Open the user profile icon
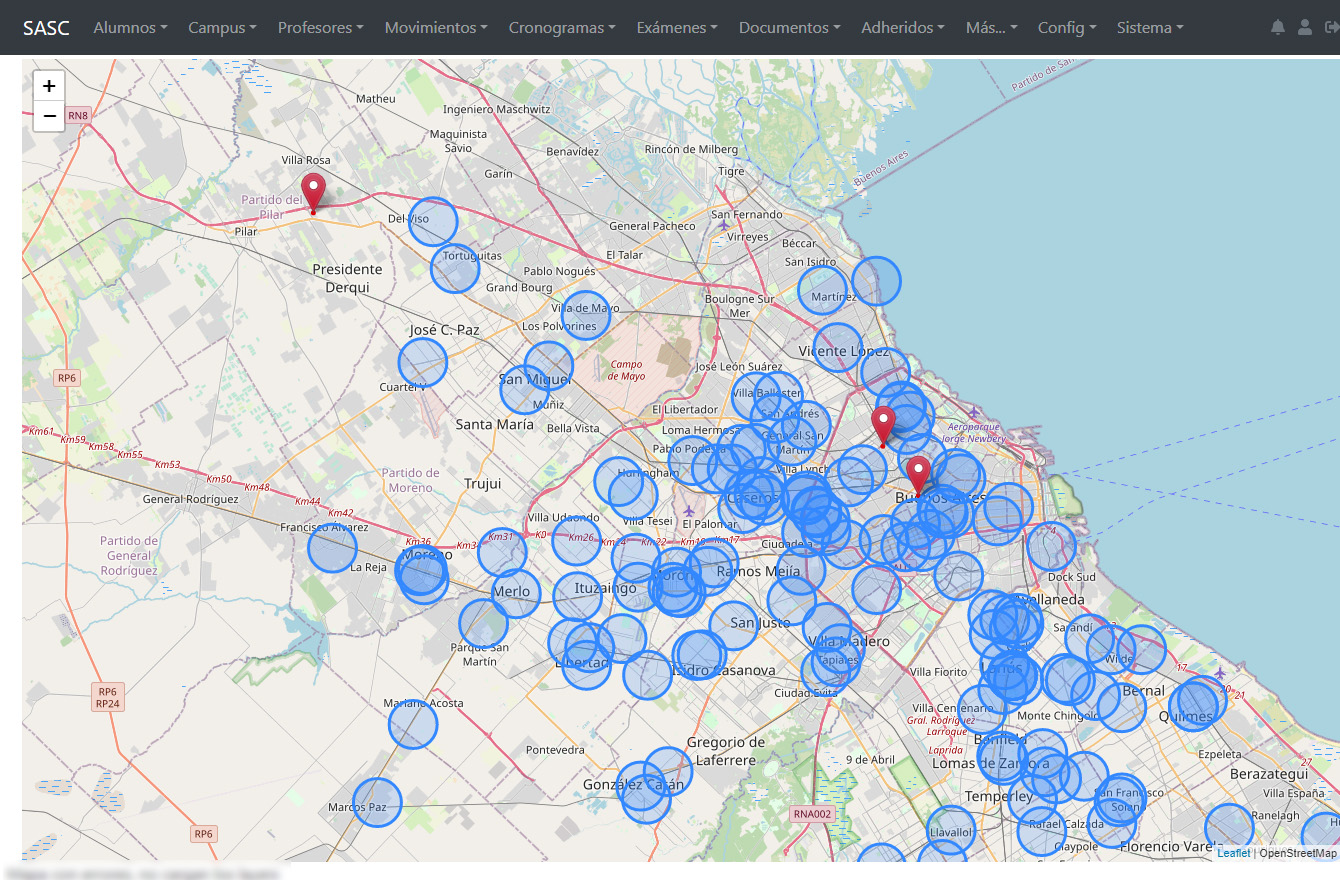1340x880 pixels. tap(1305, 28)
